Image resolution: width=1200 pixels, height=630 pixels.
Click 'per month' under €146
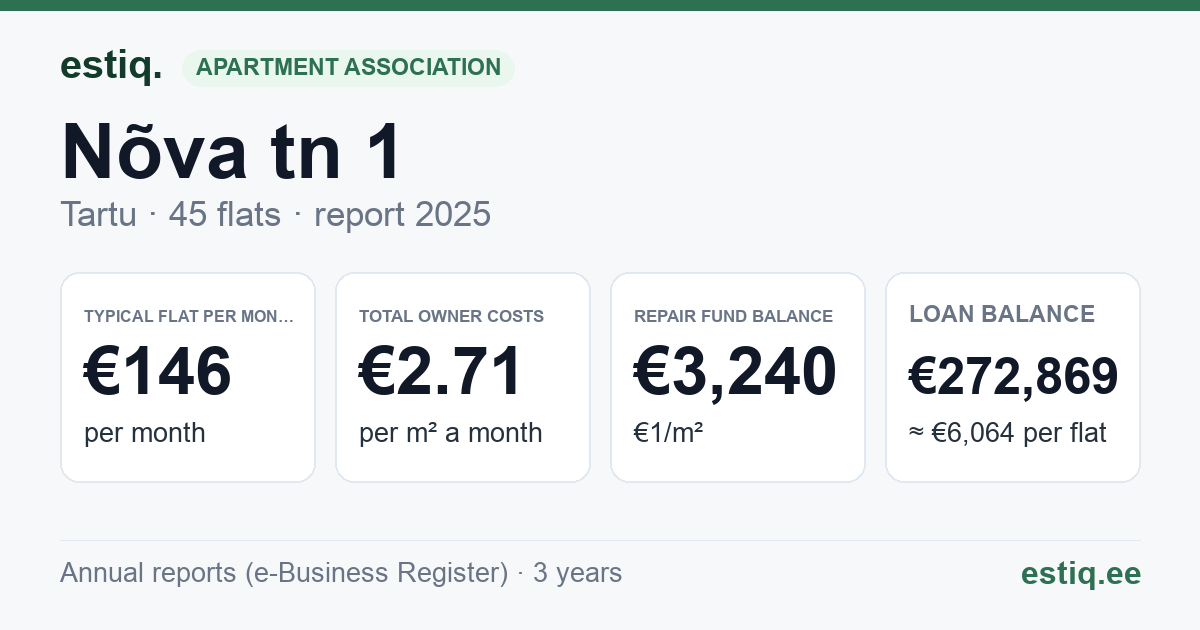point(145,433)
